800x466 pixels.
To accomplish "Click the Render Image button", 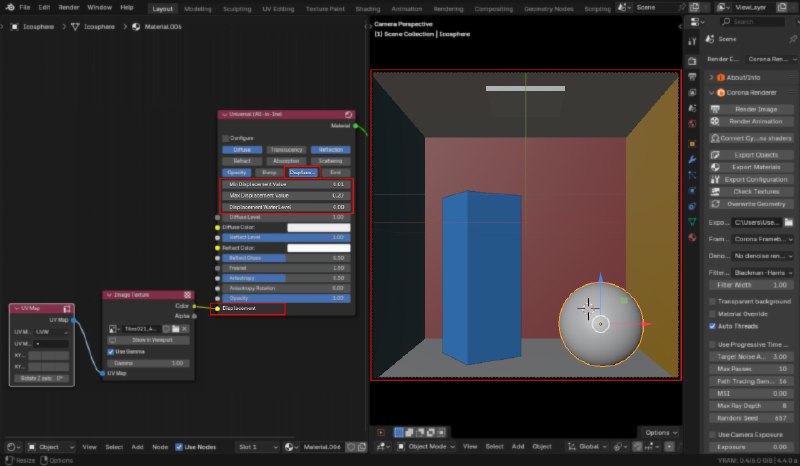I will [x=751, y=109].
